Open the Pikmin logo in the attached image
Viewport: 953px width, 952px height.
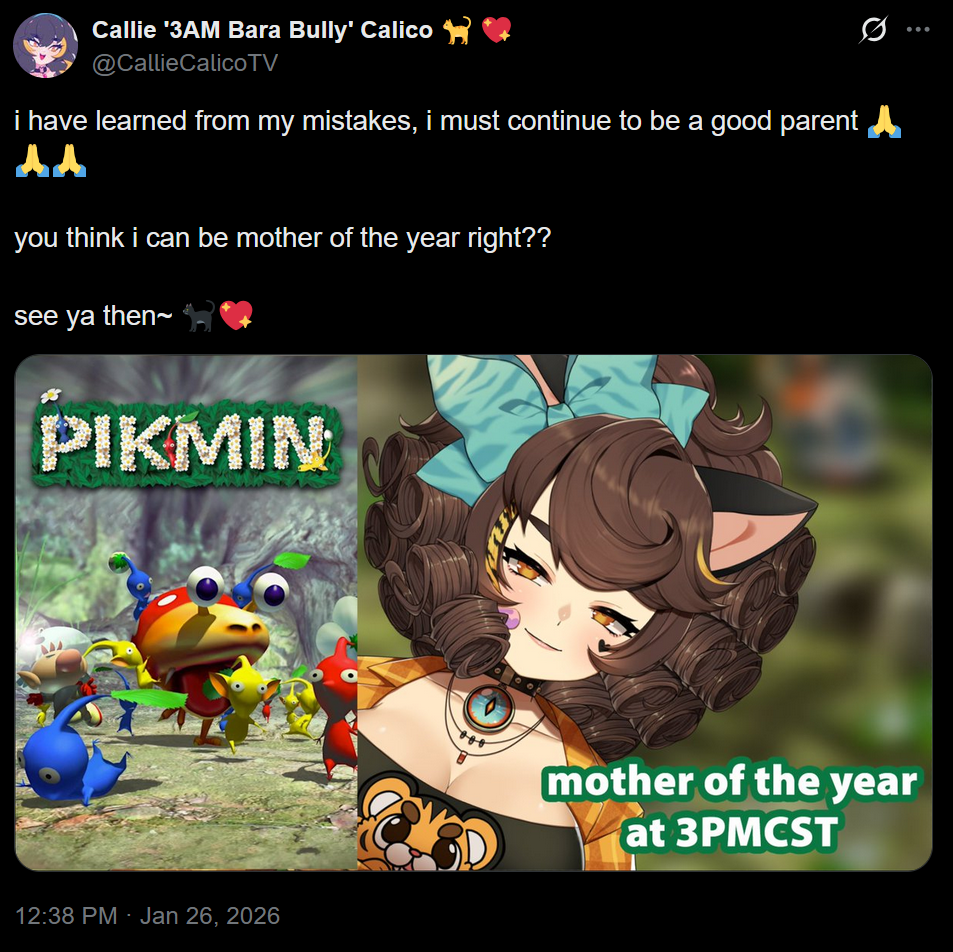187,440
